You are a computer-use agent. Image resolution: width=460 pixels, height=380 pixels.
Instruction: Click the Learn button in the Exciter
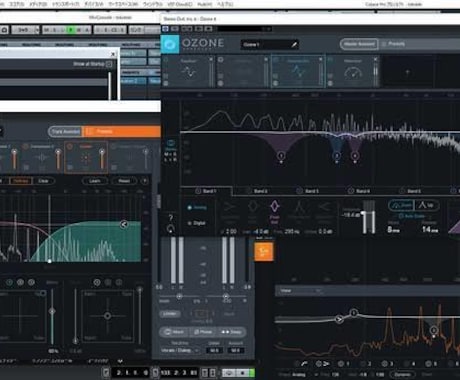95,181
